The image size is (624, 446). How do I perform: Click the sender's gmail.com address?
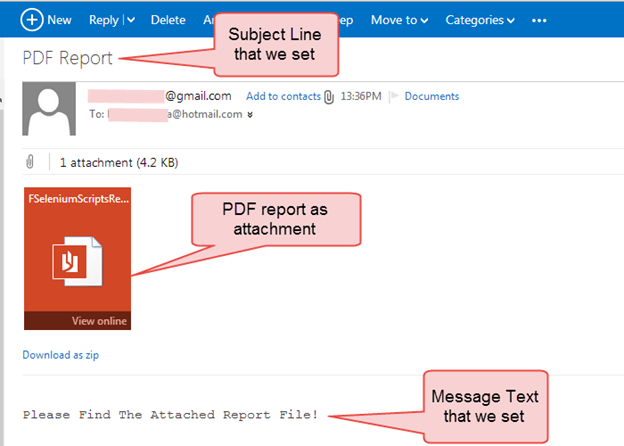point(198,97)
